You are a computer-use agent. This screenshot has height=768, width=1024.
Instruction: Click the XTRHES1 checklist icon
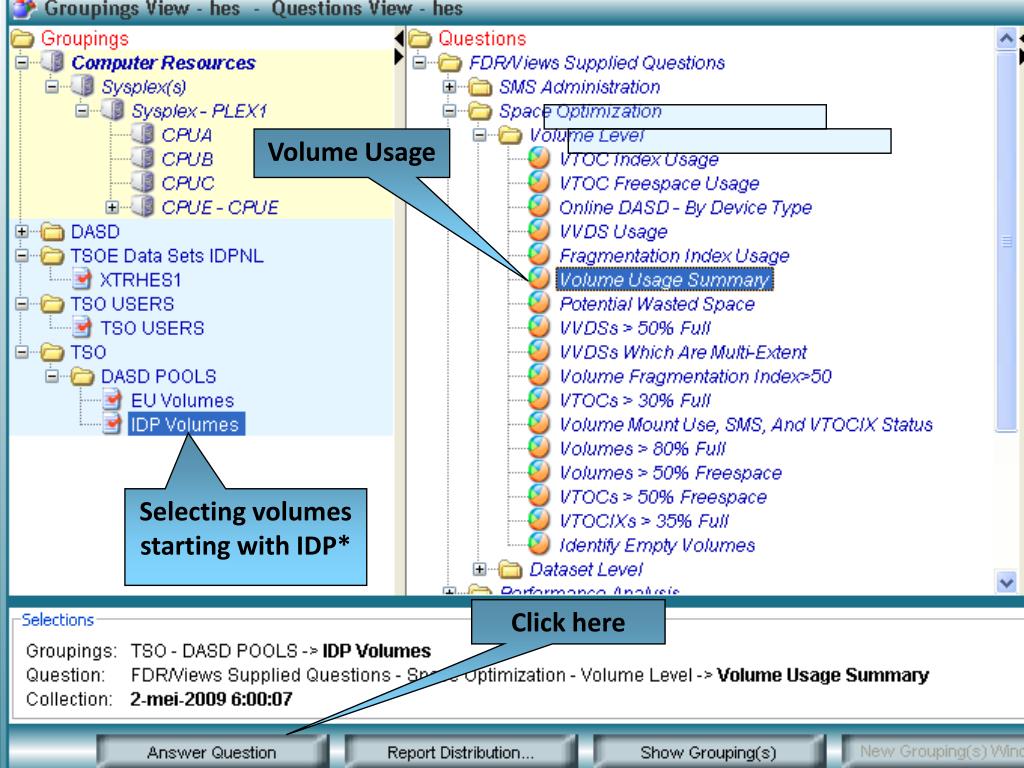[81, 279]
